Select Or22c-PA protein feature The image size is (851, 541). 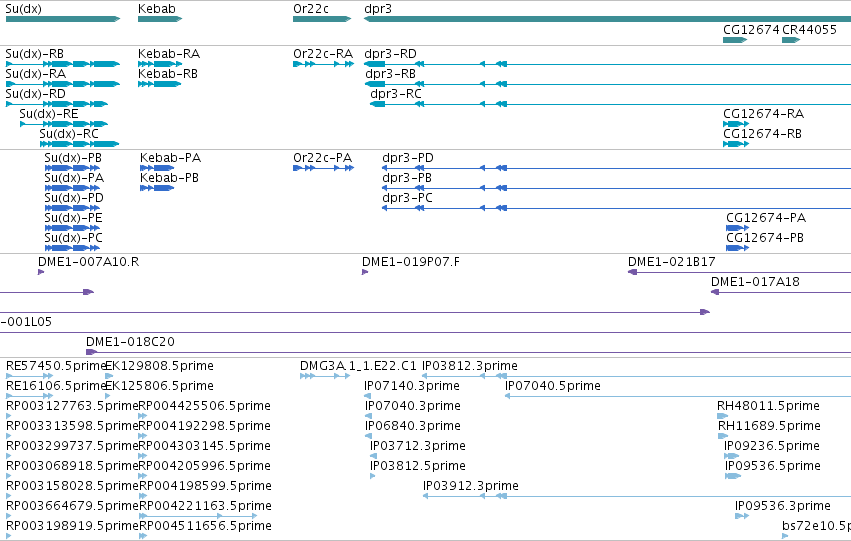pos(323,168)
